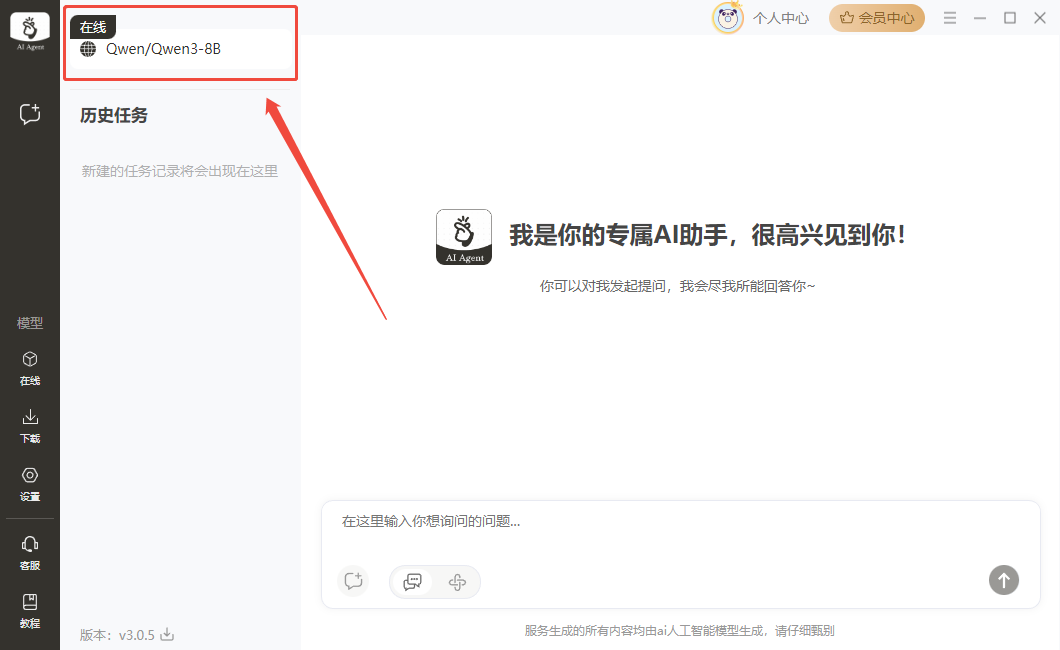This screenshot has height=650, width=1060.
Task: Open 会员中心 membership center
Action: pyautogui.click(x=876, y=18)
